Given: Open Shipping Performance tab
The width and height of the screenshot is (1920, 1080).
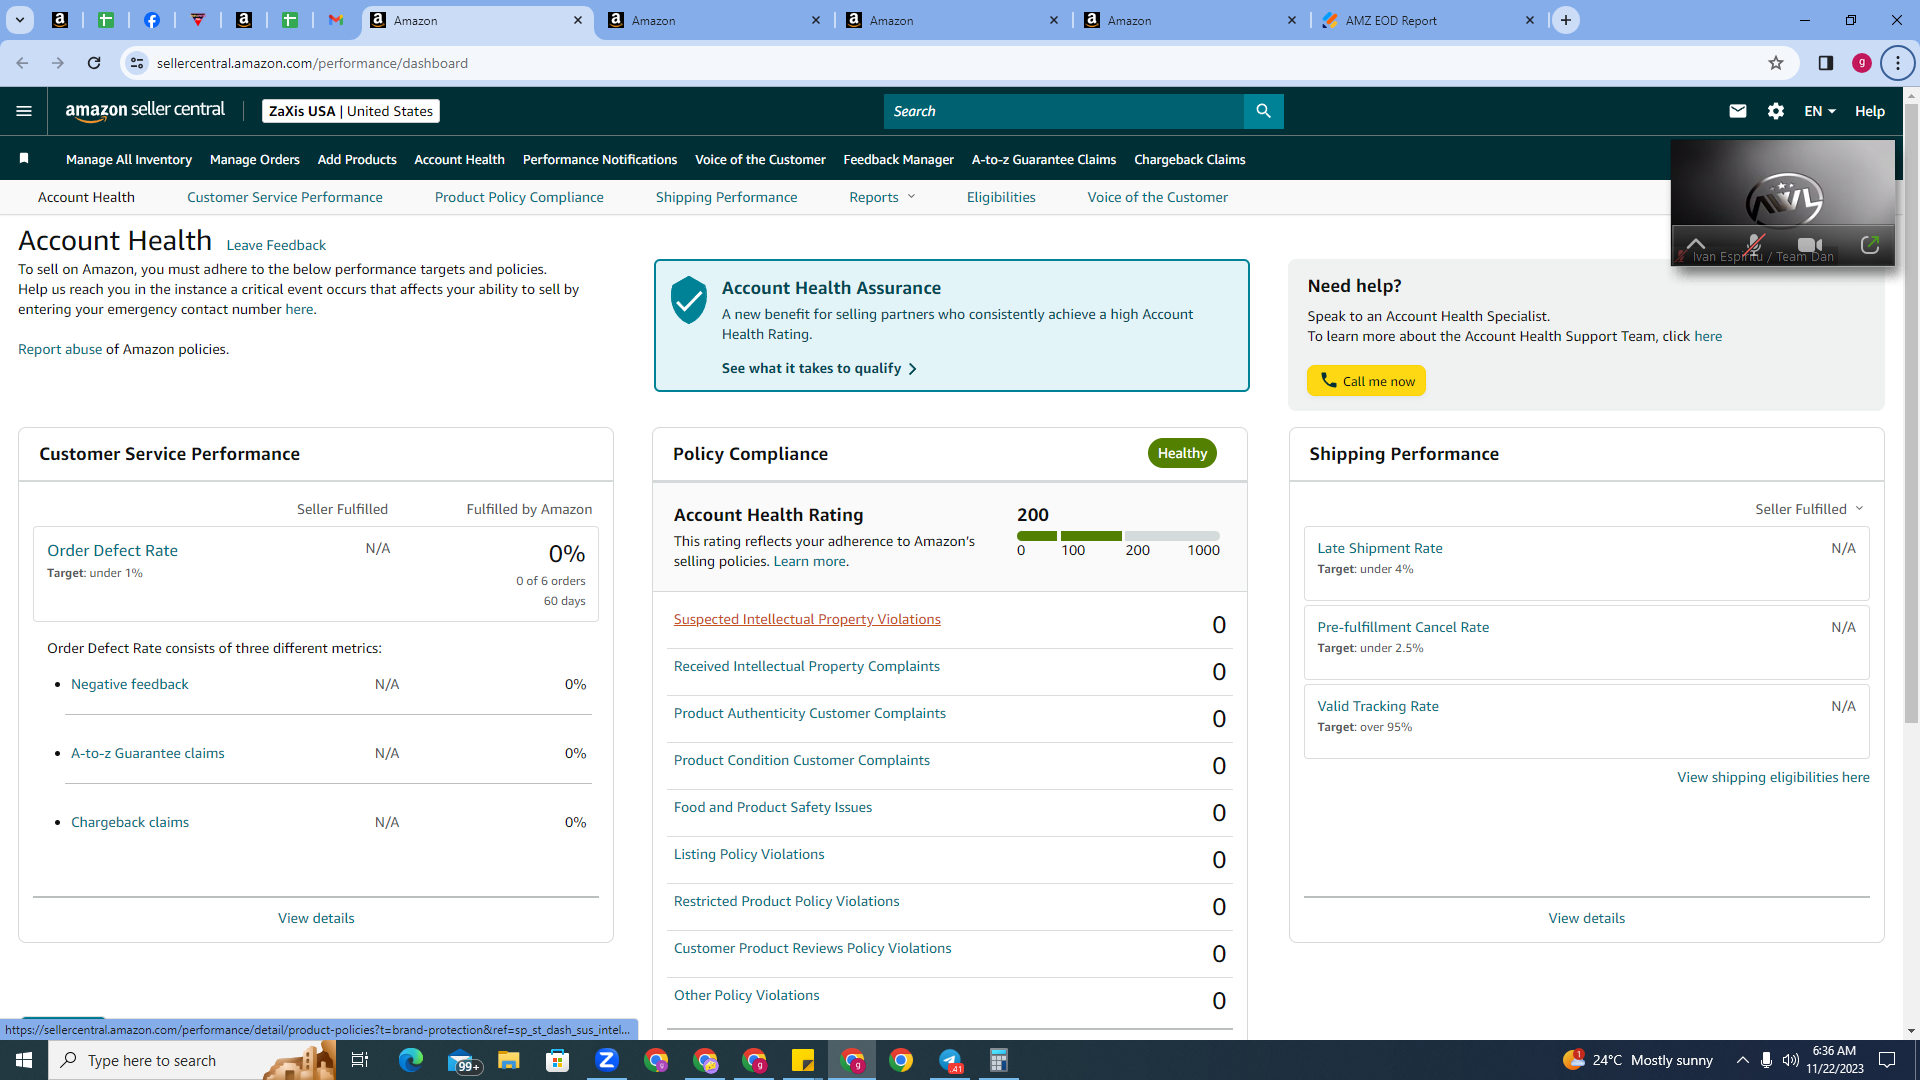Looking at the screenshot, I should point(727,197).
